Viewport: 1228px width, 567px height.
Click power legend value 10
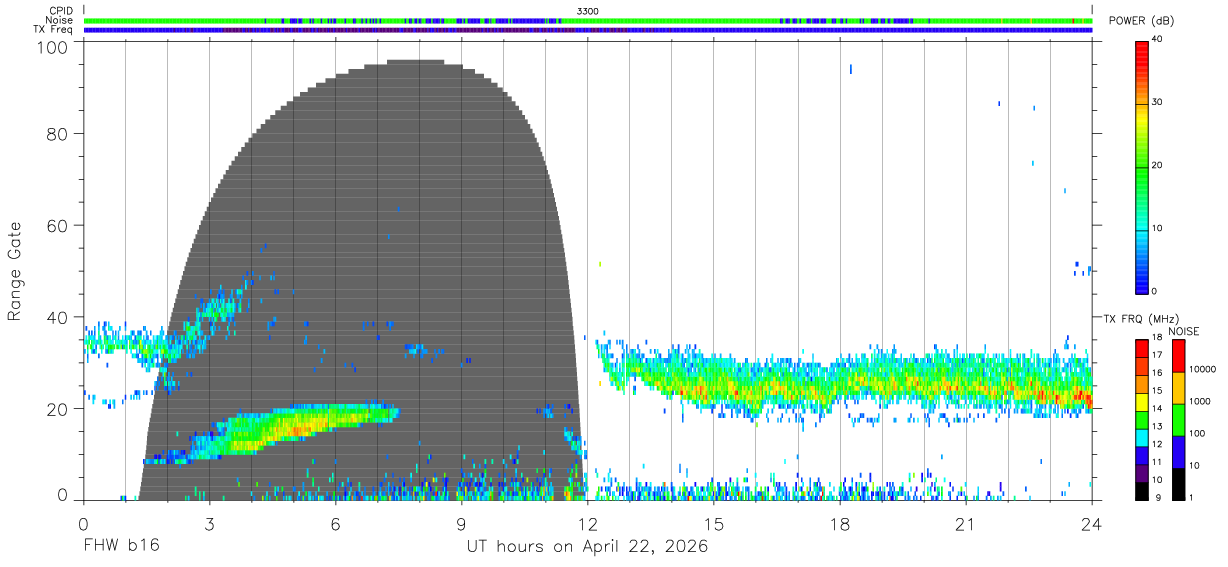1159,229
